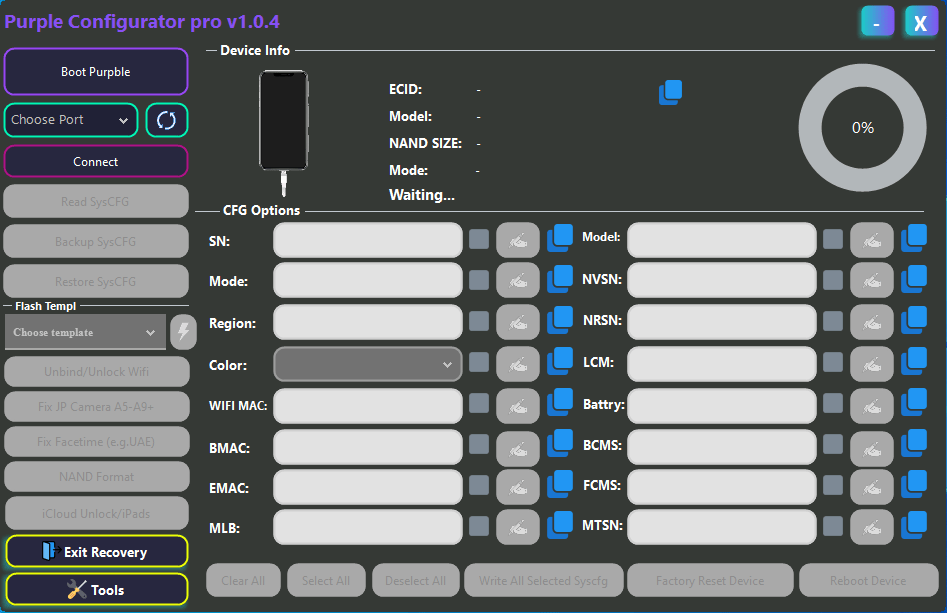Open the Color selection dropdown
The height and width of the screenshot is (613, 947).
coord(367,364)
